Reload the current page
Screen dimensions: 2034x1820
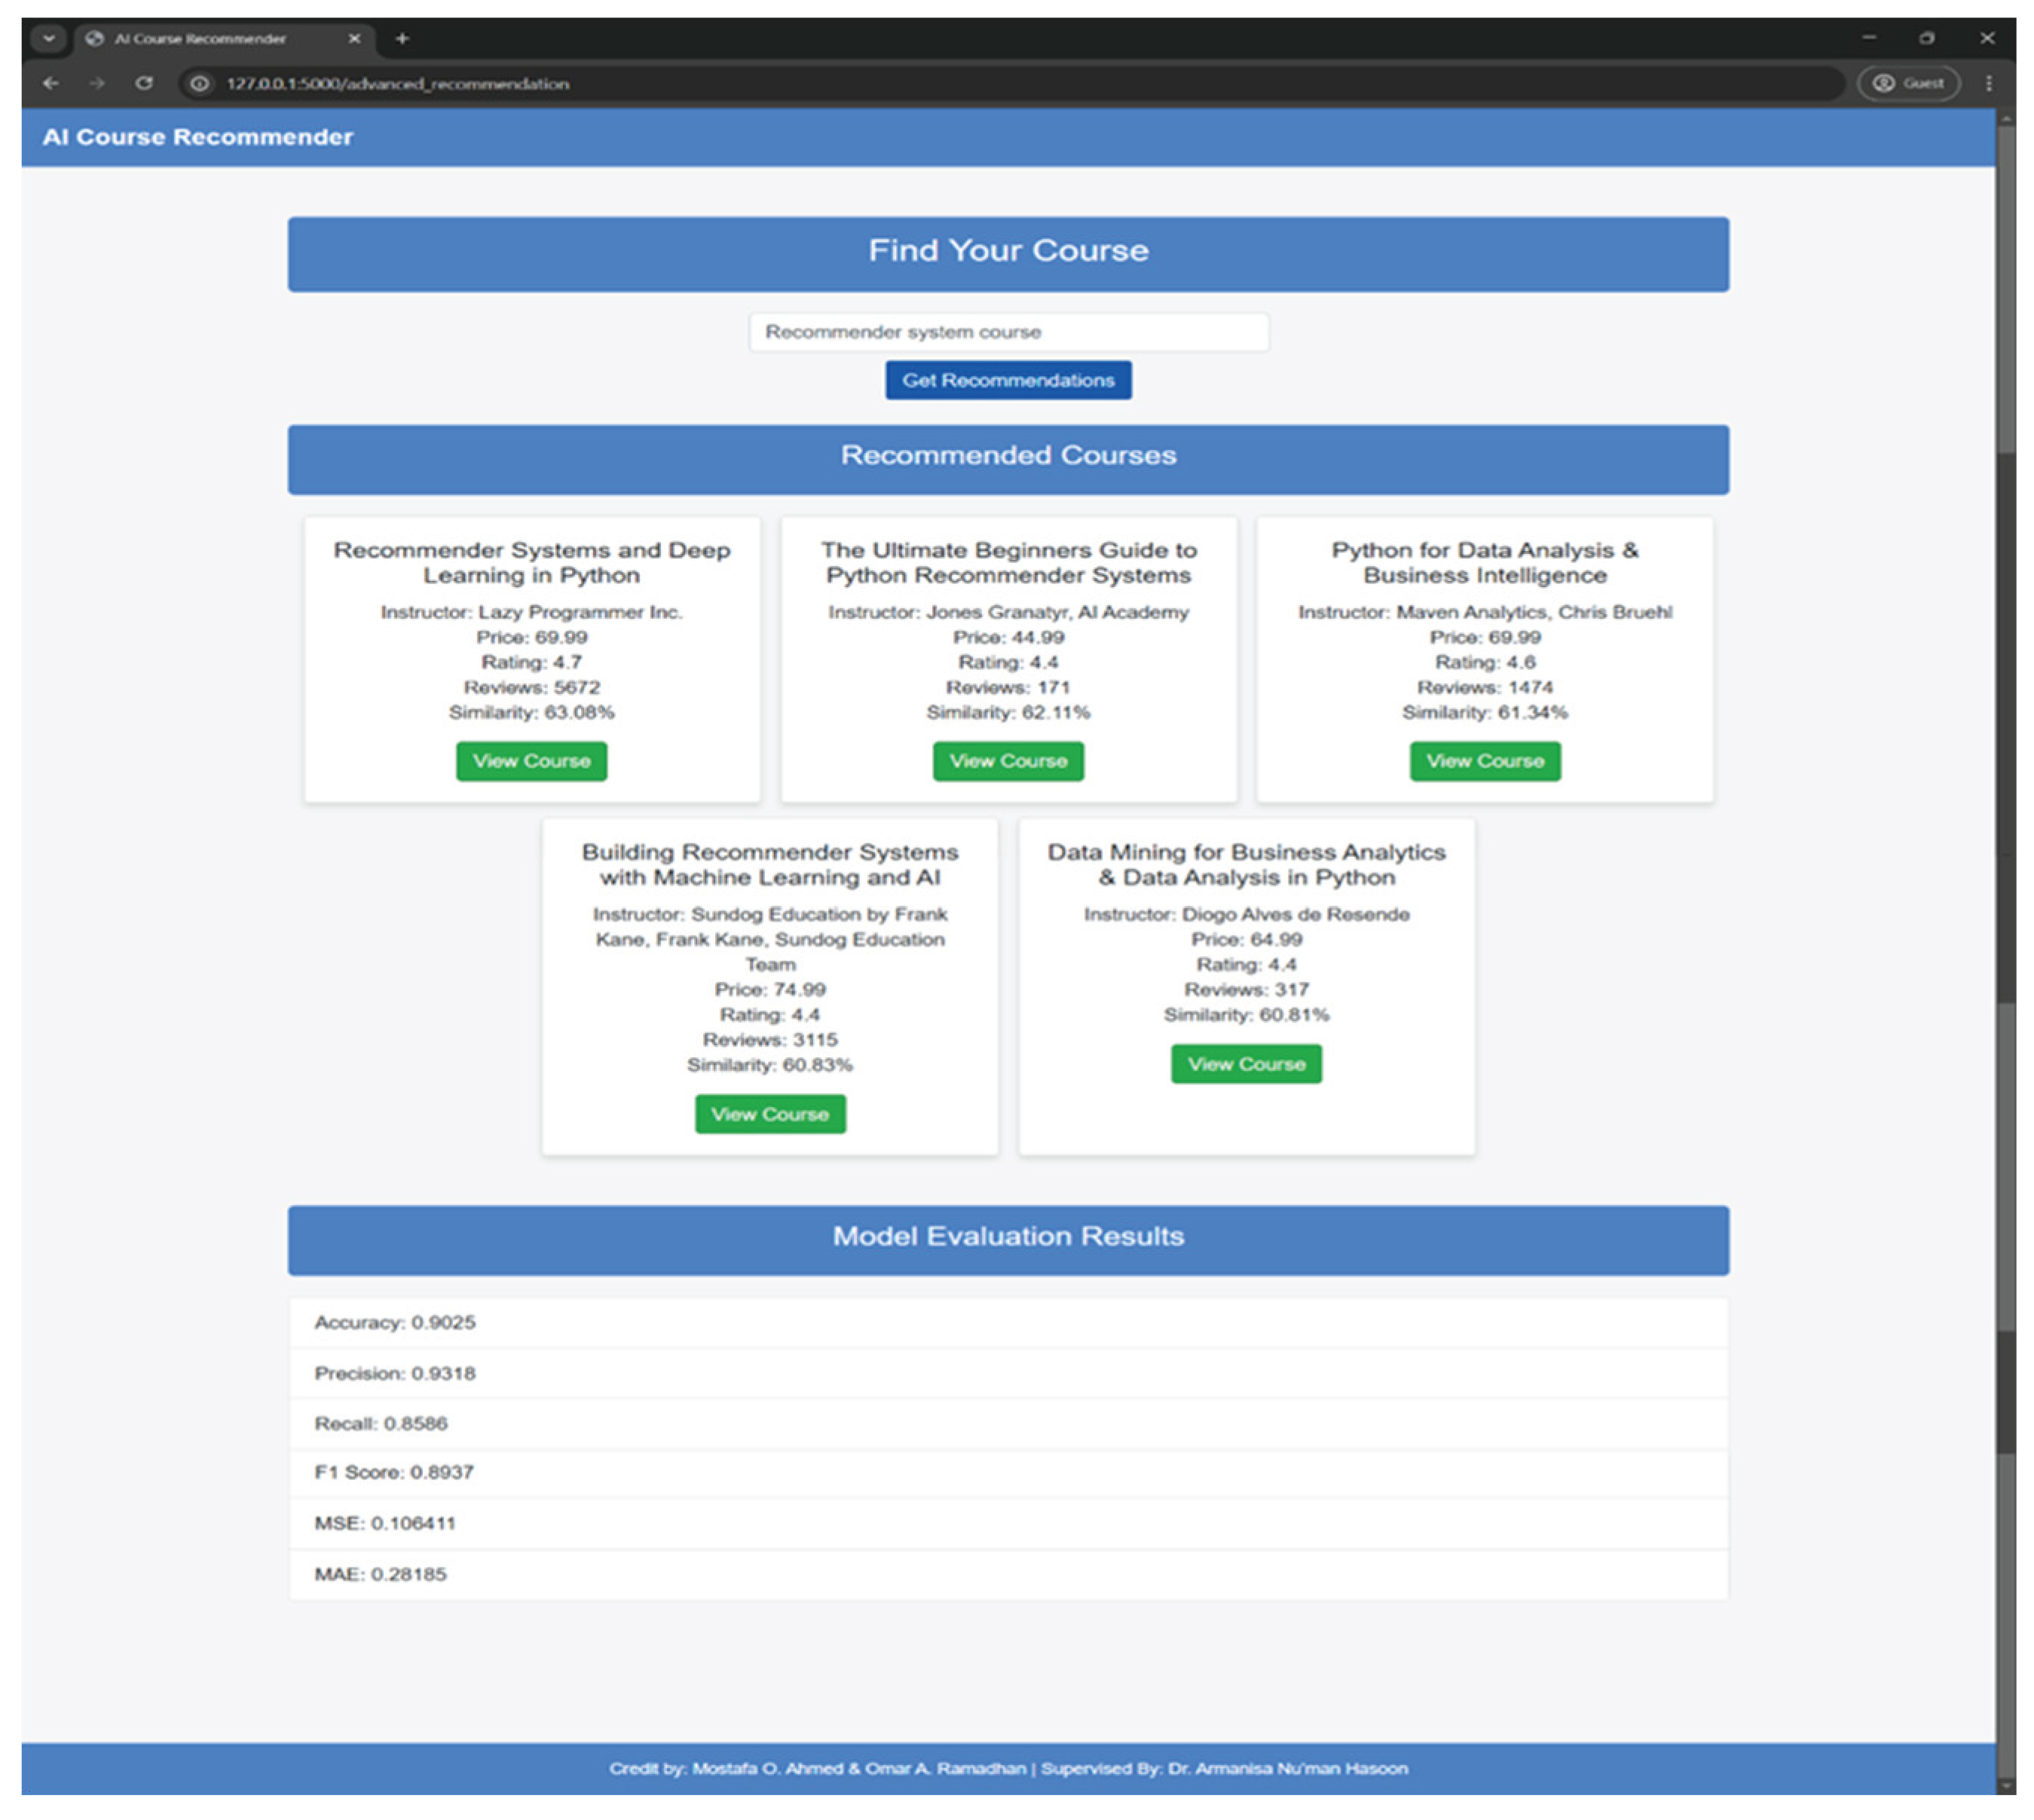pos(144,84)
